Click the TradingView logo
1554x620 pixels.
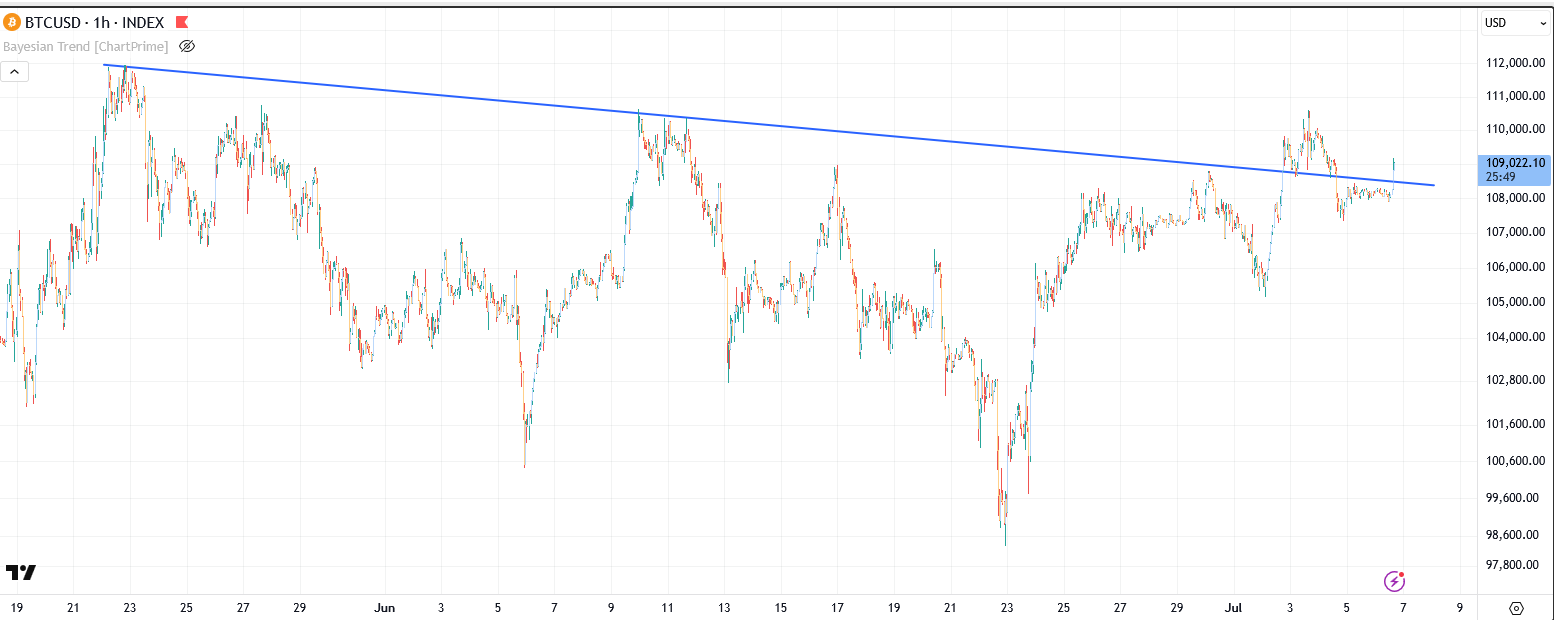[21, 572]
